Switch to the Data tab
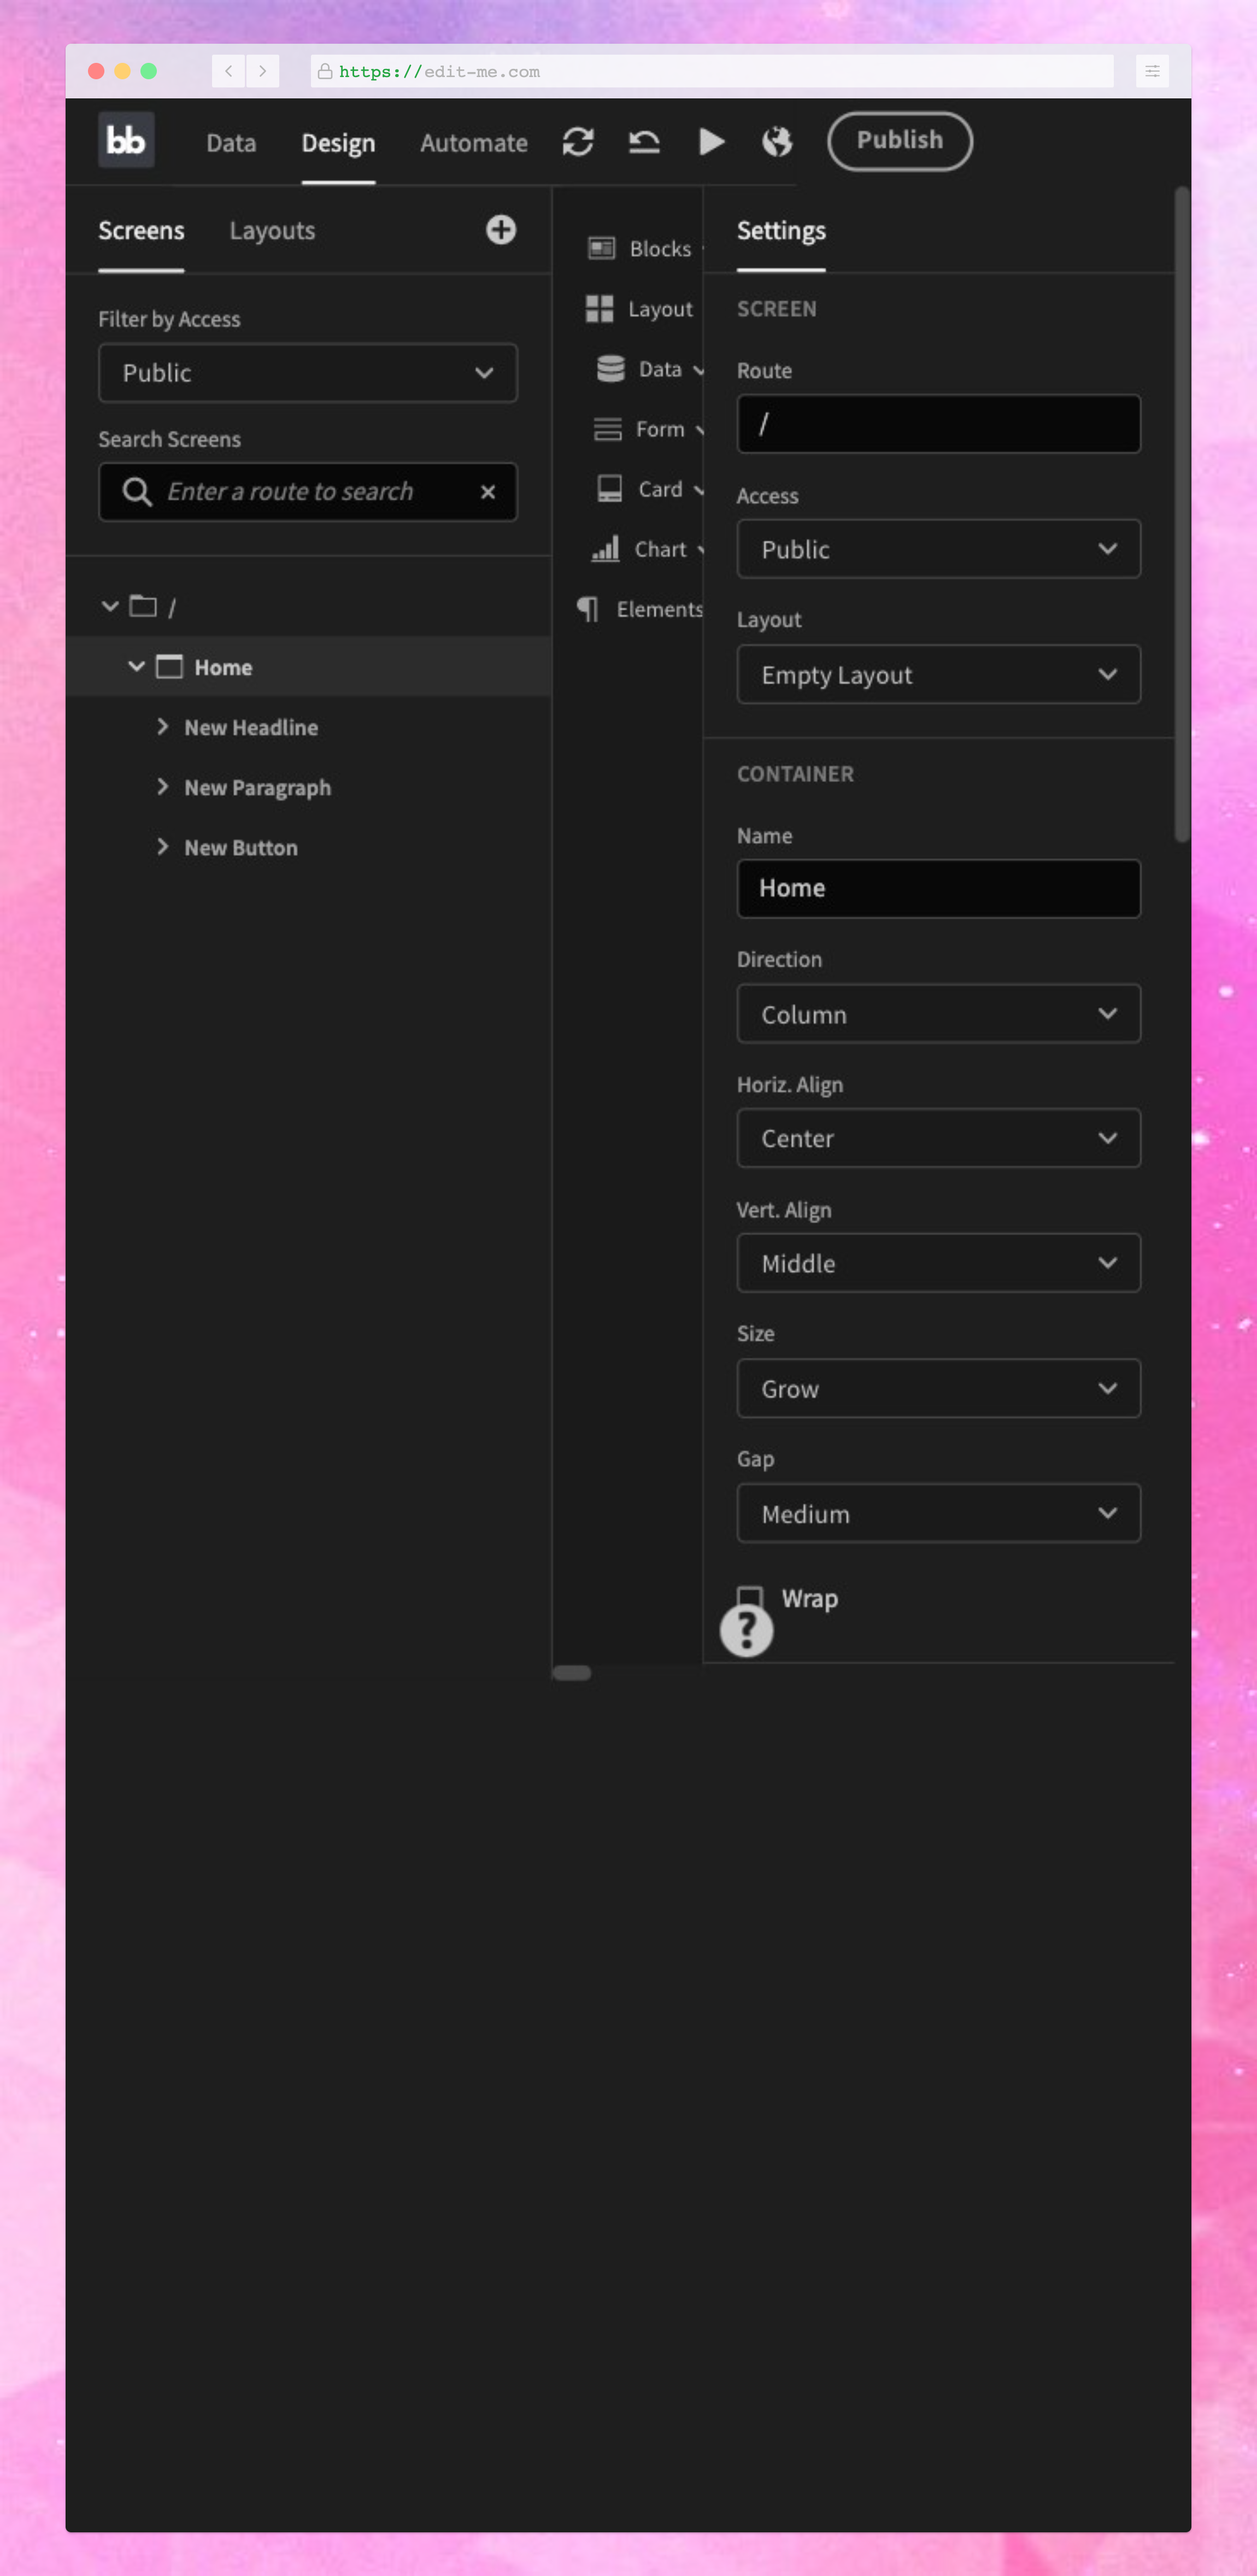Screen dimensions: 1257x2576 tap(231, 143)
